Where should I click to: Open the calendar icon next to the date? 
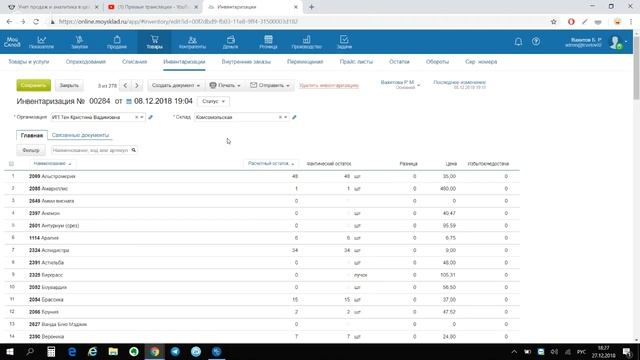tap(129, 101)
